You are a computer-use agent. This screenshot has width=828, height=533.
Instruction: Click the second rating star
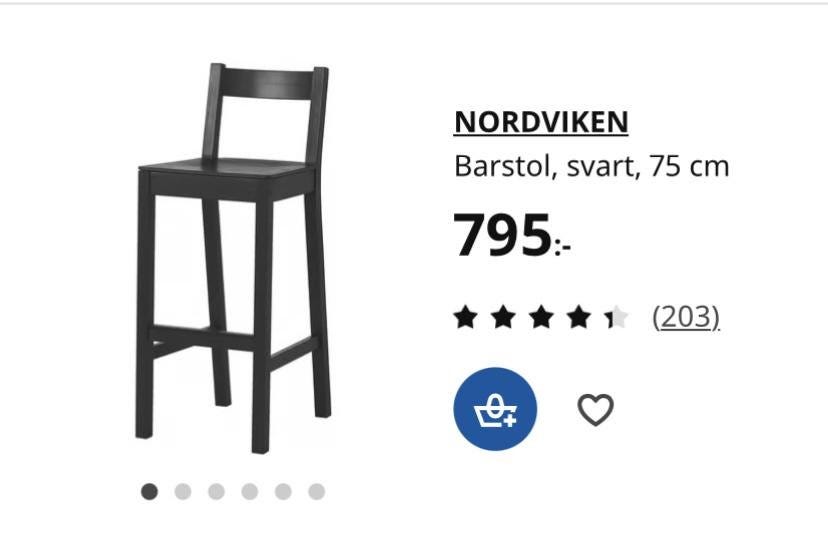tap(503, 317)
